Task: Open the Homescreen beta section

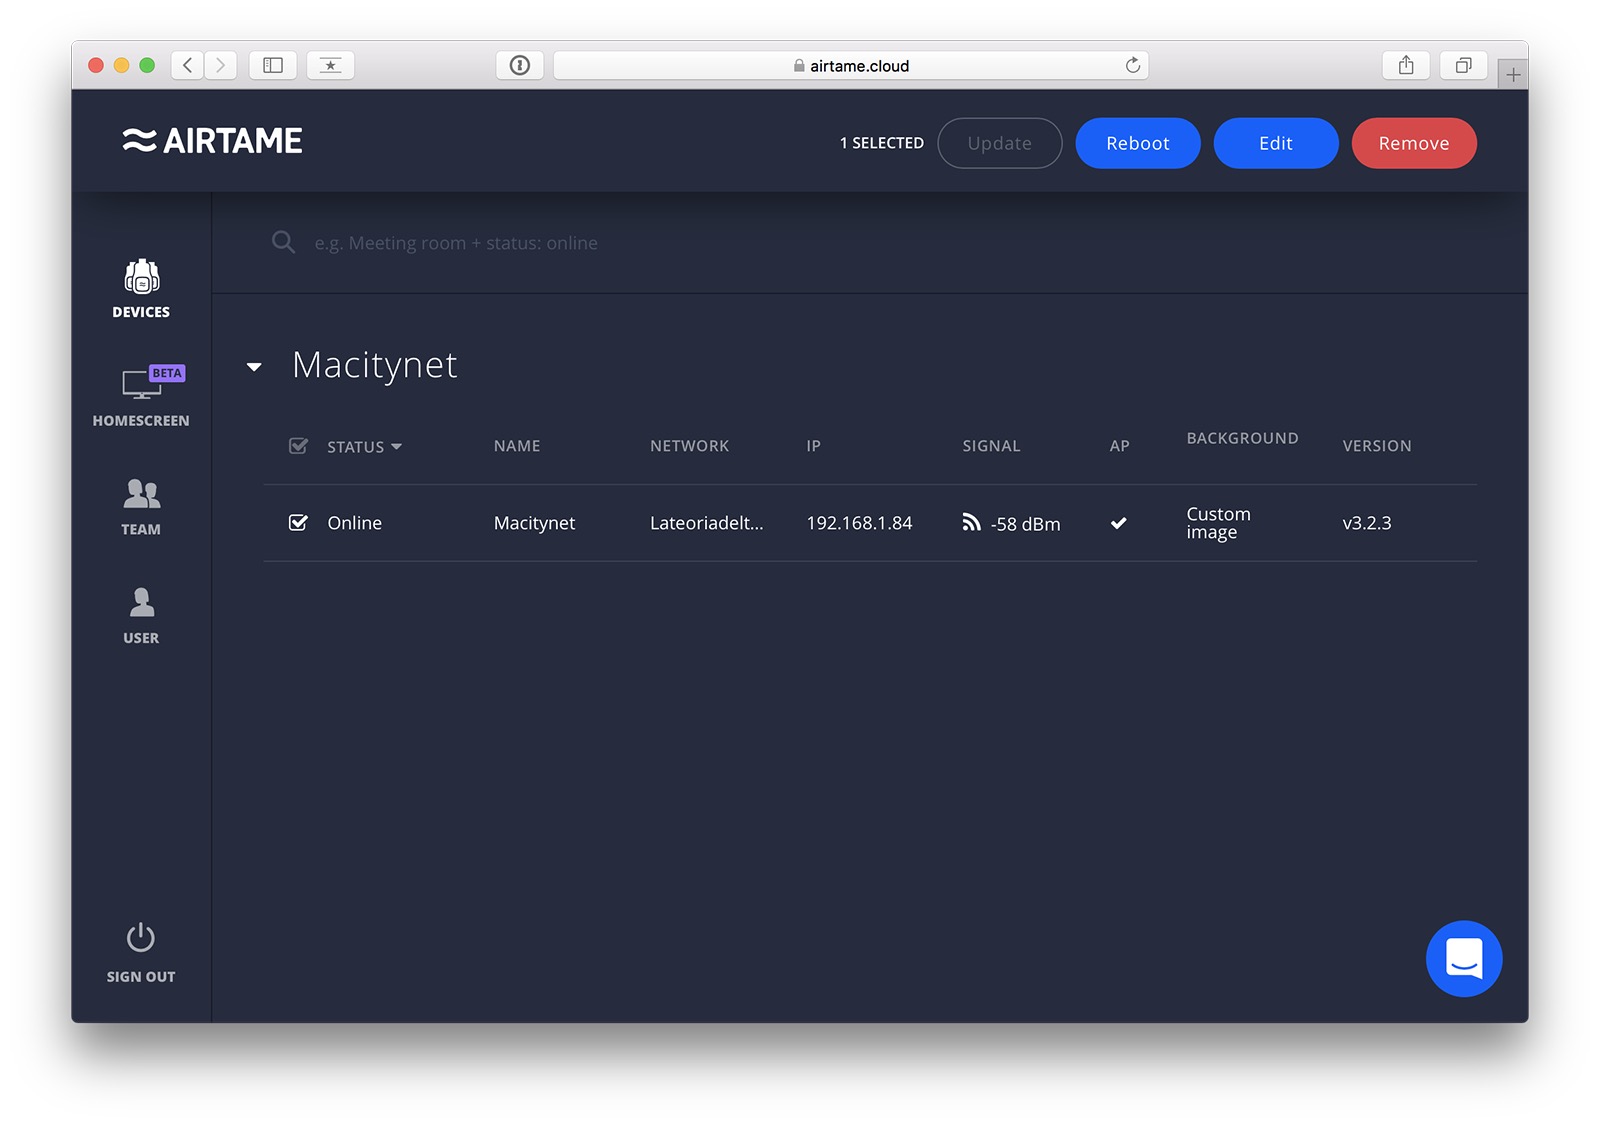Action: pos(141,397)
